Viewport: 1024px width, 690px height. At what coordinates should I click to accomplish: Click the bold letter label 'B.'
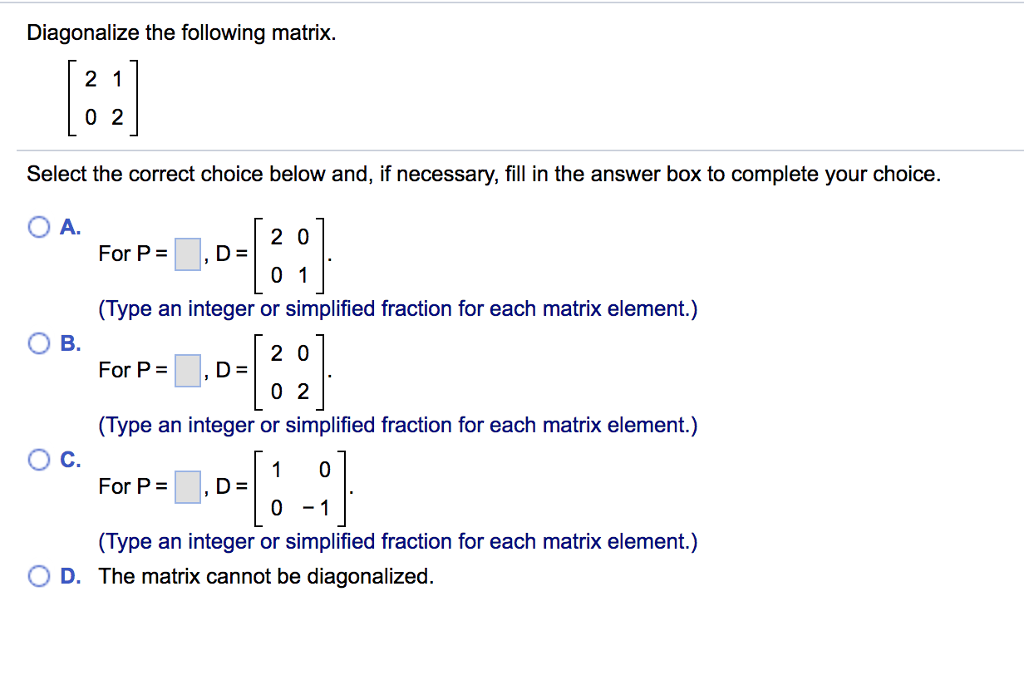(71, 343)
